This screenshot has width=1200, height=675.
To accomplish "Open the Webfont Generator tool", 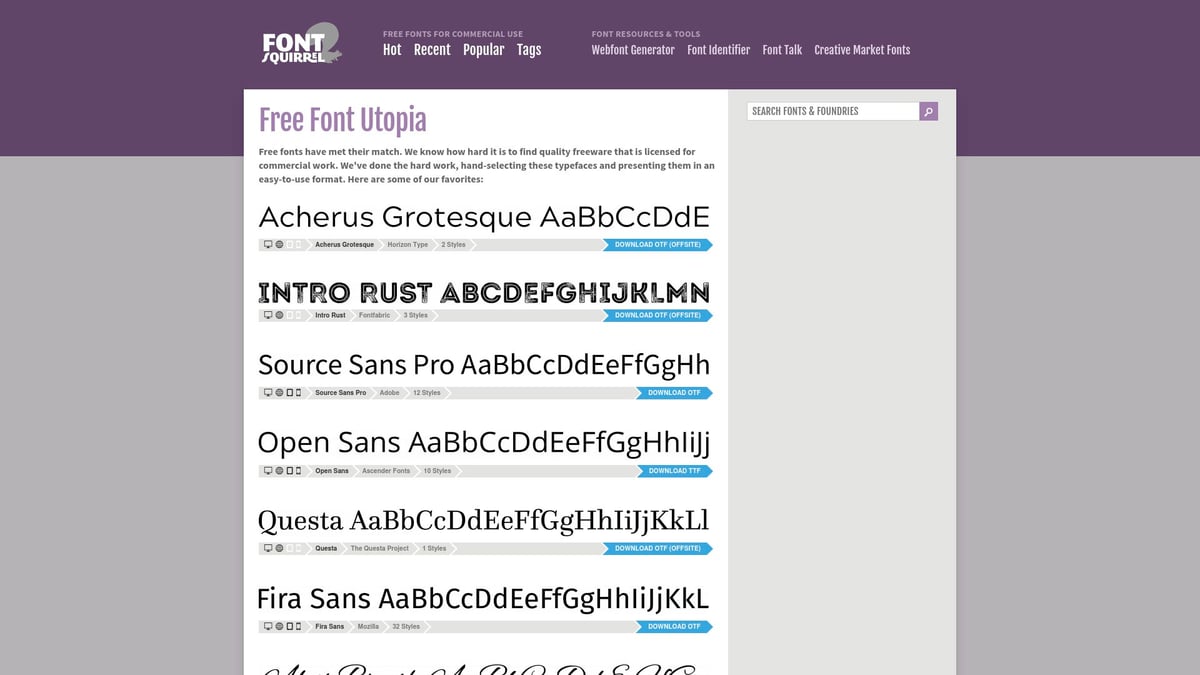I will pos(632,50).
